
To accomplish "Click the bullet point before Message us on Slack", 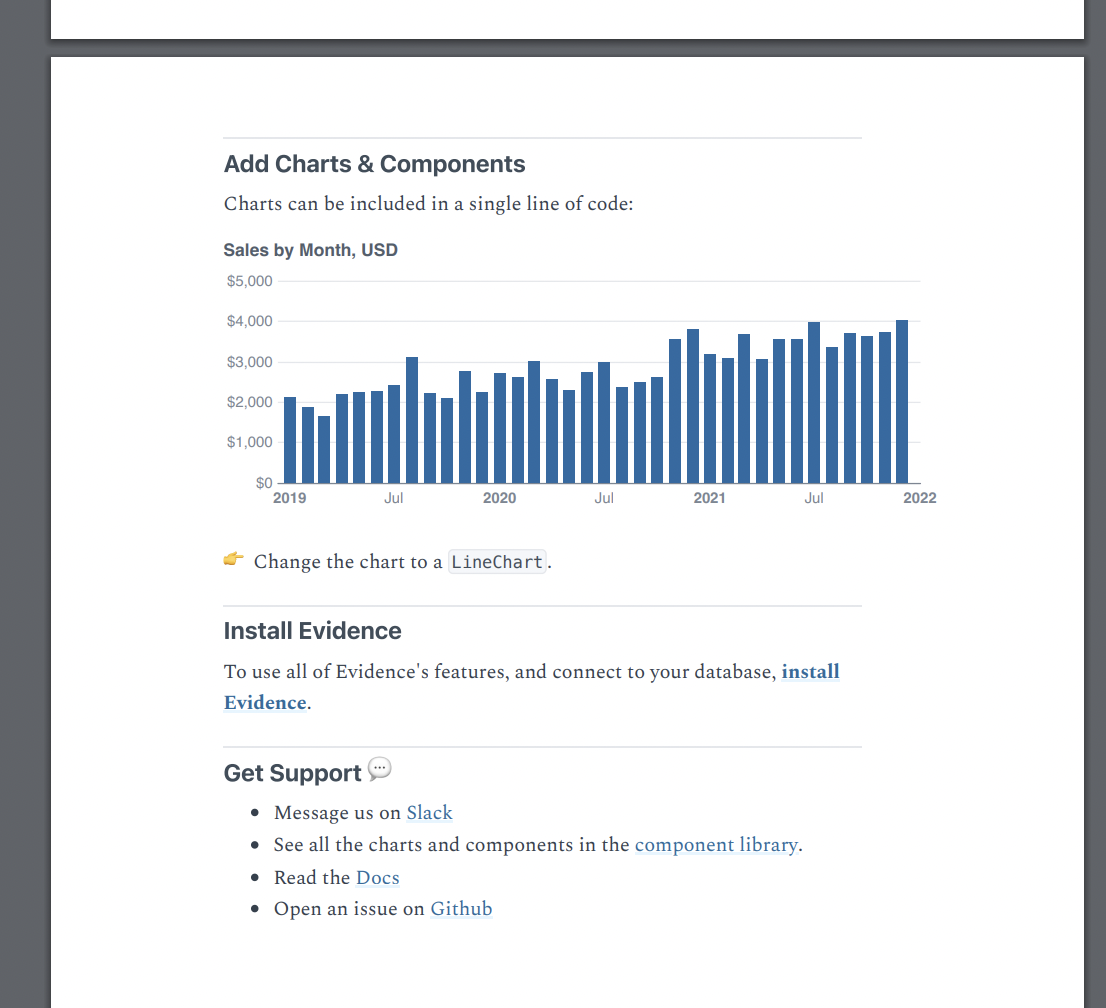I will pyautogui.click(x=257, y=812).
